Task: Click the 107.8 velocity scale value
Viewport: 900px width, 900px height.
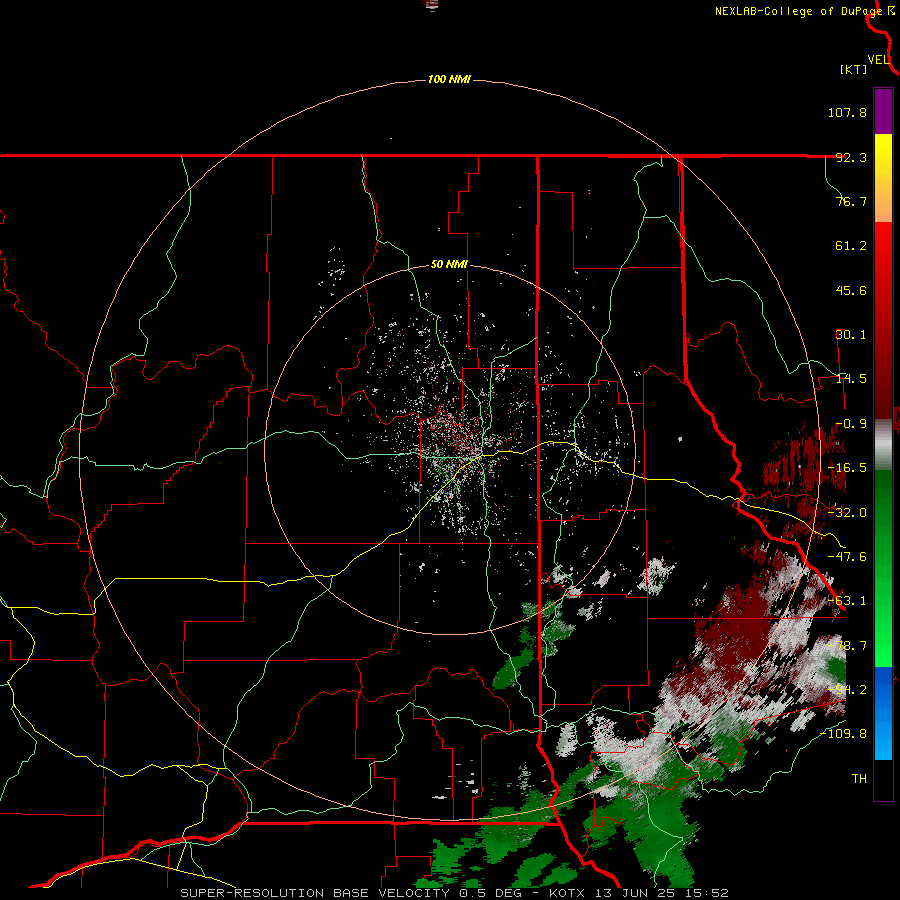Action: point(847,112)
